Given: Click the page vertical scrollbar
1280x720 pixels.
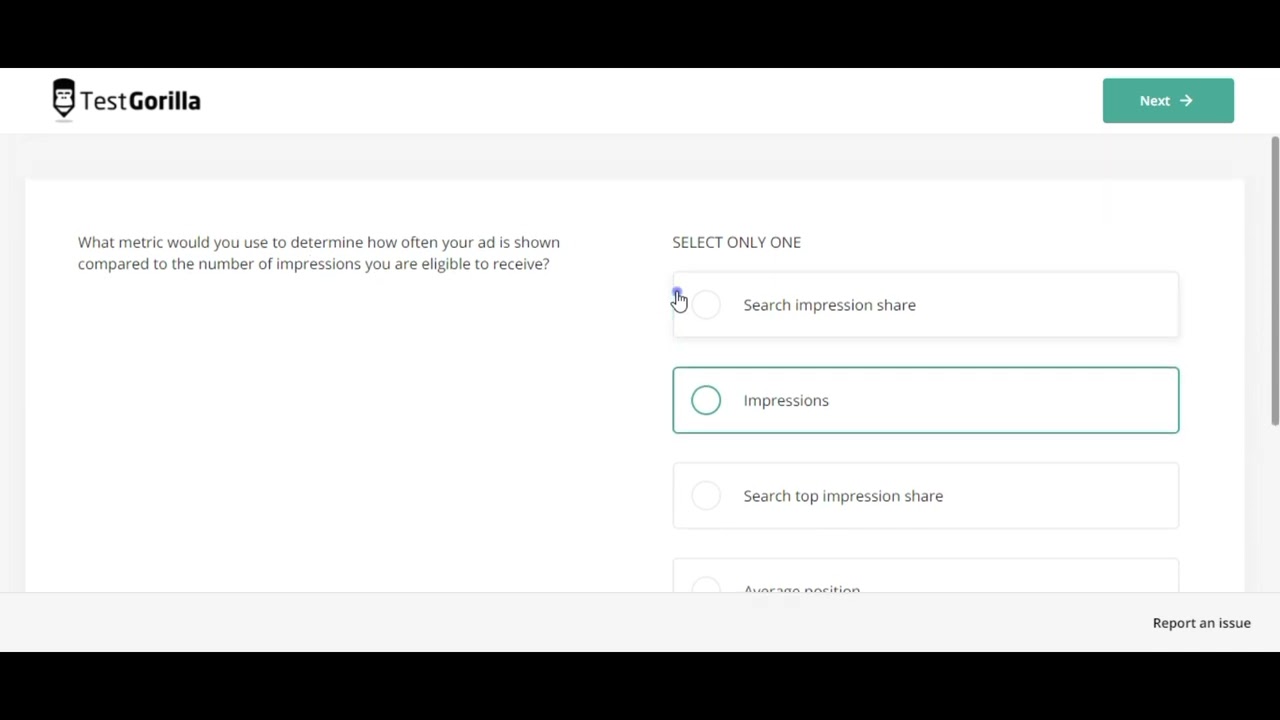Looking at the screenshot, I should (x=1275, y=282).
